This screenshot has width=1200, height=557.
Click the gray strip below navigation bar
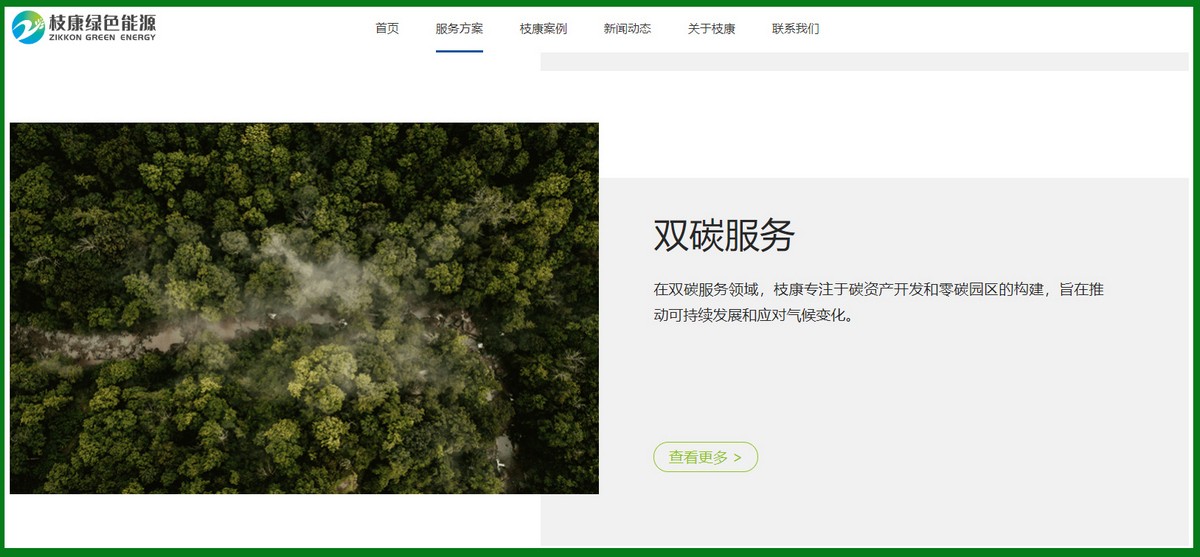(865, 61)
